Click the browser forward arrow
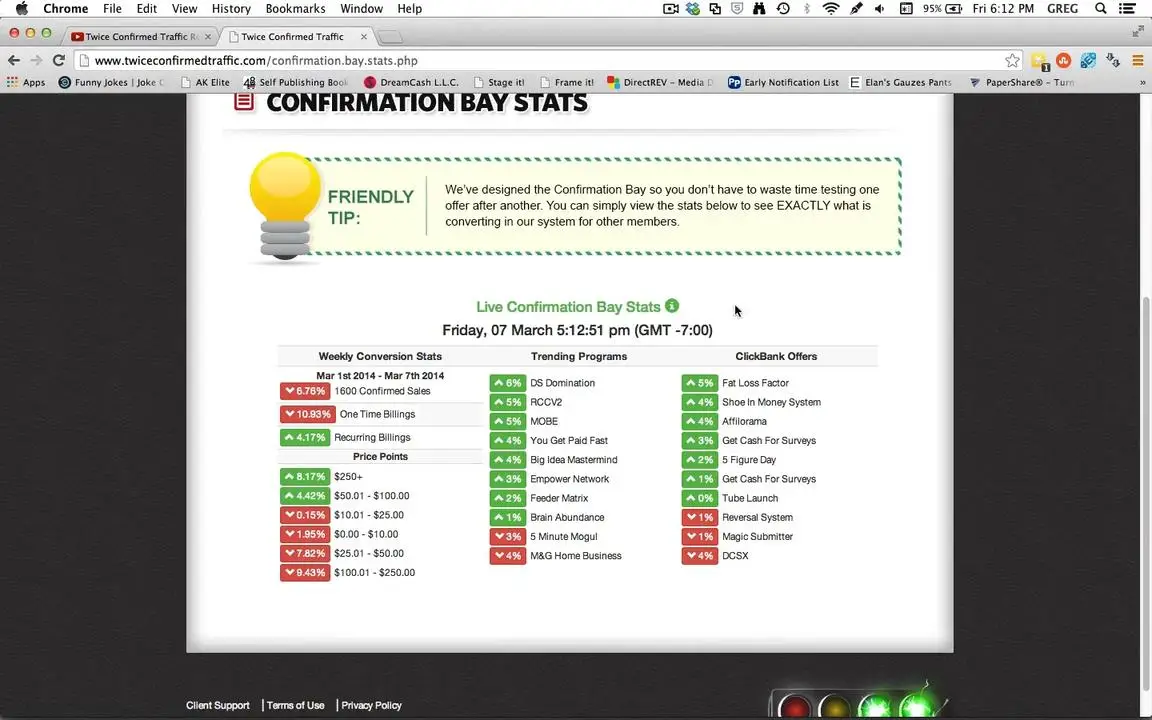This screenshot has height=720, width=1152. pos(36,60)
